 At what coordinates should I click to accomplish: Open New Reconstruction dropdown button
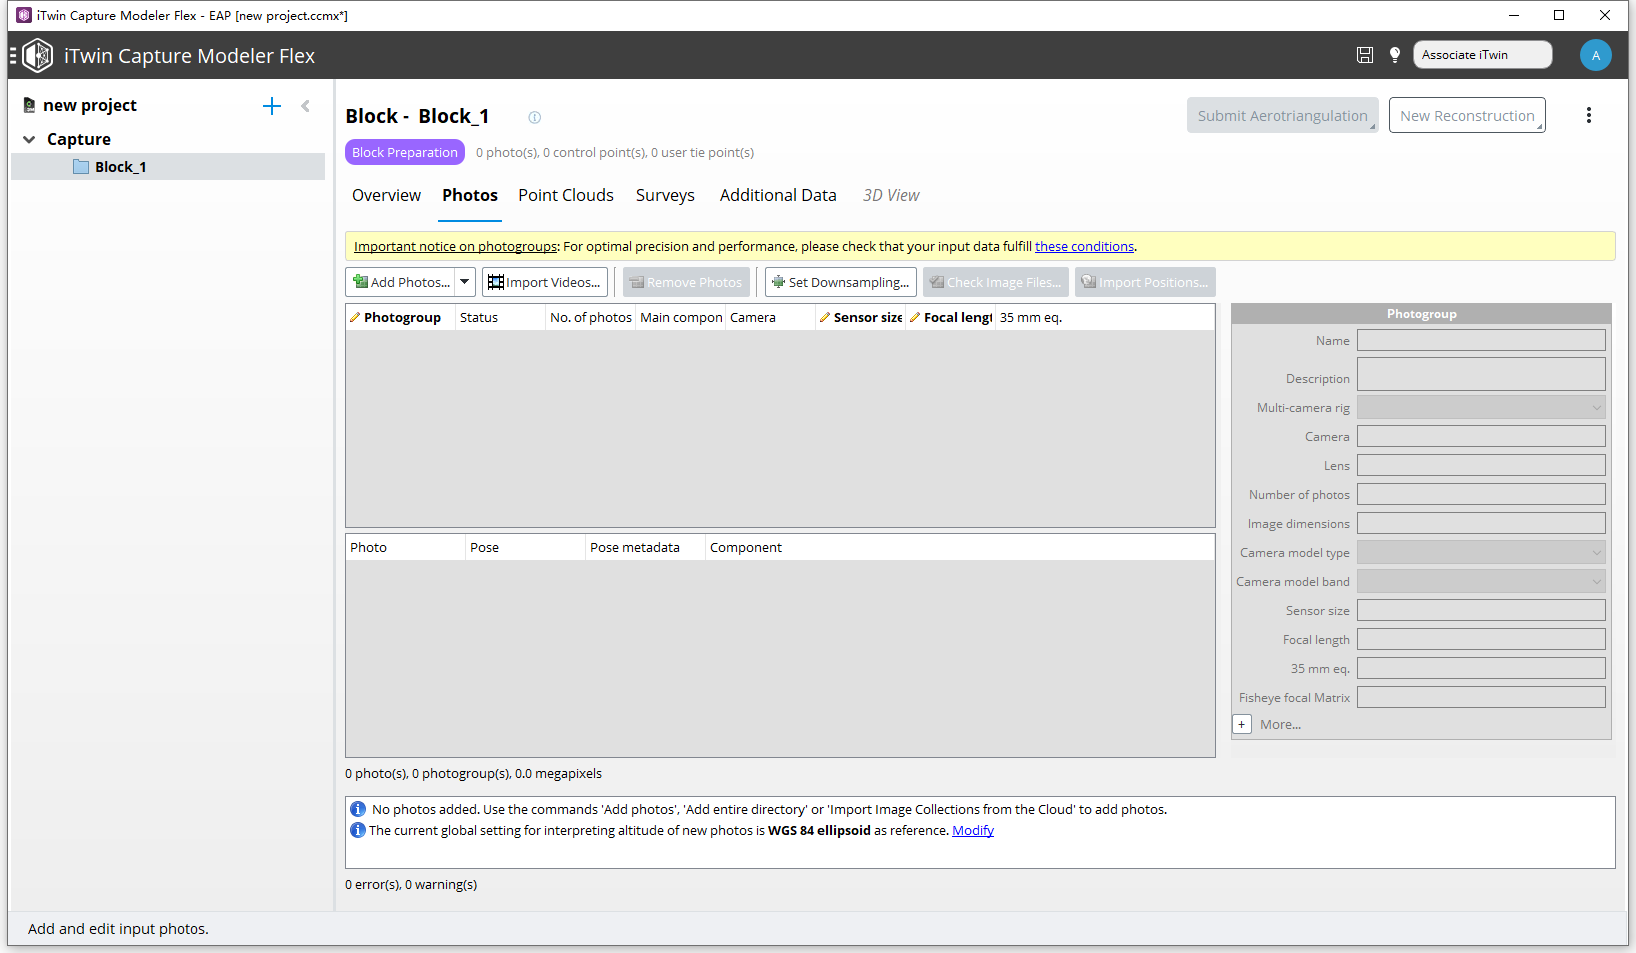pyautogui.click(x=1467, y=115)
